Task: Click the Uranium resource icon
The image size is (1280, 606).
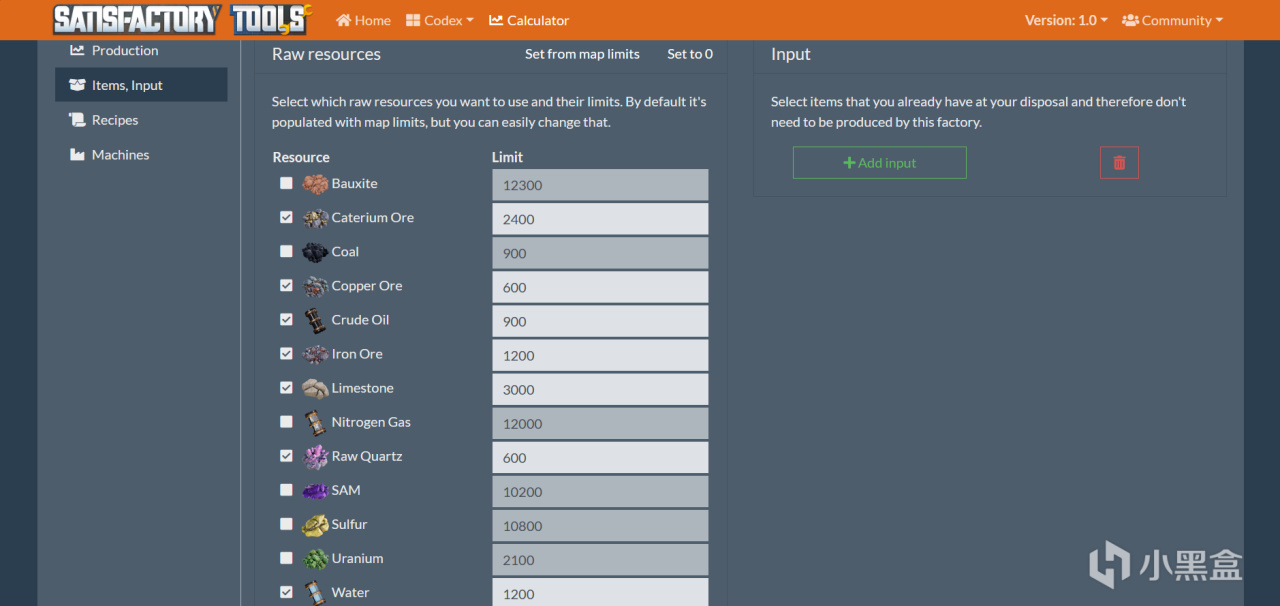Action: tap(315, 558)
